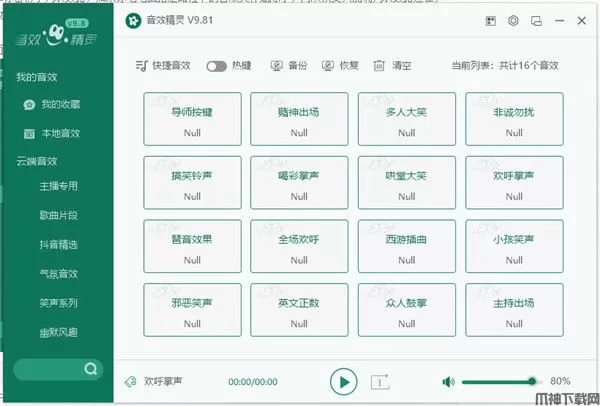Click the 我的音效 section header
Image resolution: width=600 pixels, height=406 pixels.
[37, 77]
